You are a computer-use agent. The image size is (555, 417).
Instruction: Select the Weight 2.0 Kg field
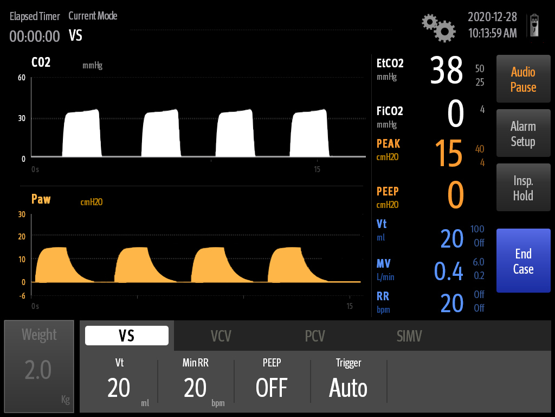click(x=39, y=366)
